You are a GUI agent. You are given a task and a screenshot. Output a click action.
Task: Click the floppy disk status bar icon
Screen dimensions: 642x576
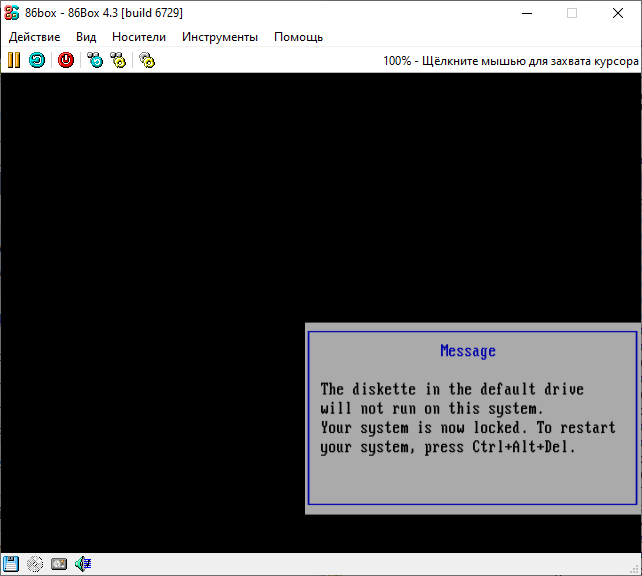(11, 564)
